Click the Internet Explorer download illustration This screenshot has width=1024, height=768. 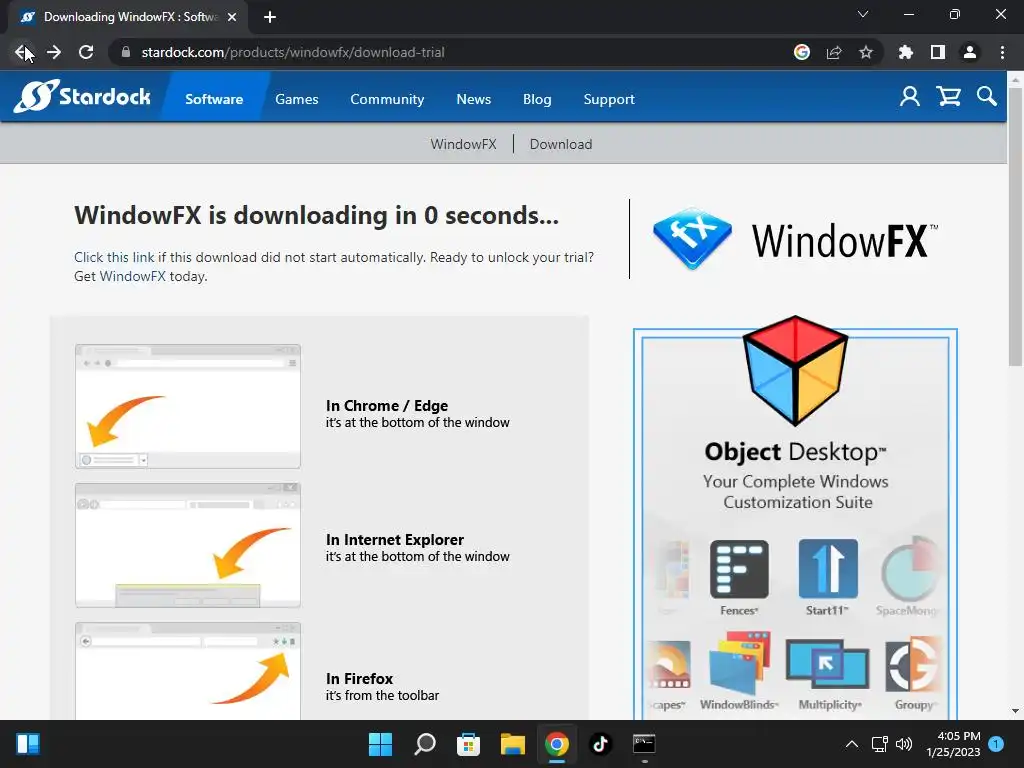(188, 546)
